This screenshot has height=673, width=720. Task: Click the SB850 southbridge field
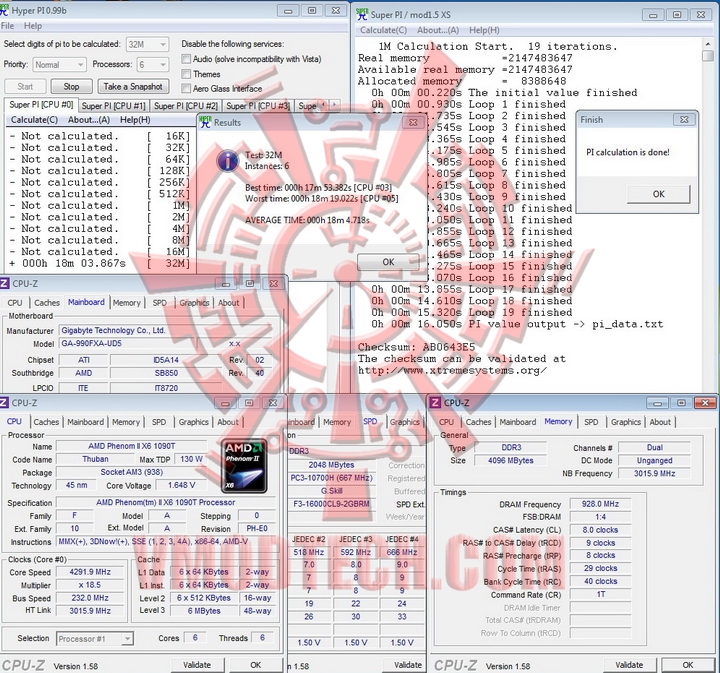pos(166,373)
